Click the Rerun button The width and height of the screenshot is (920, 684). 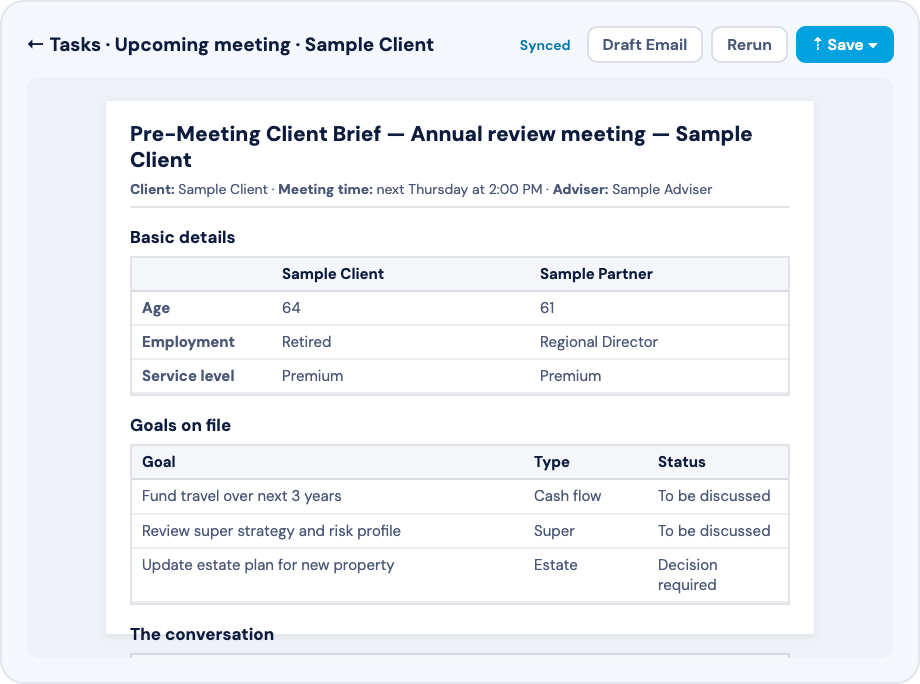[749, 45]
